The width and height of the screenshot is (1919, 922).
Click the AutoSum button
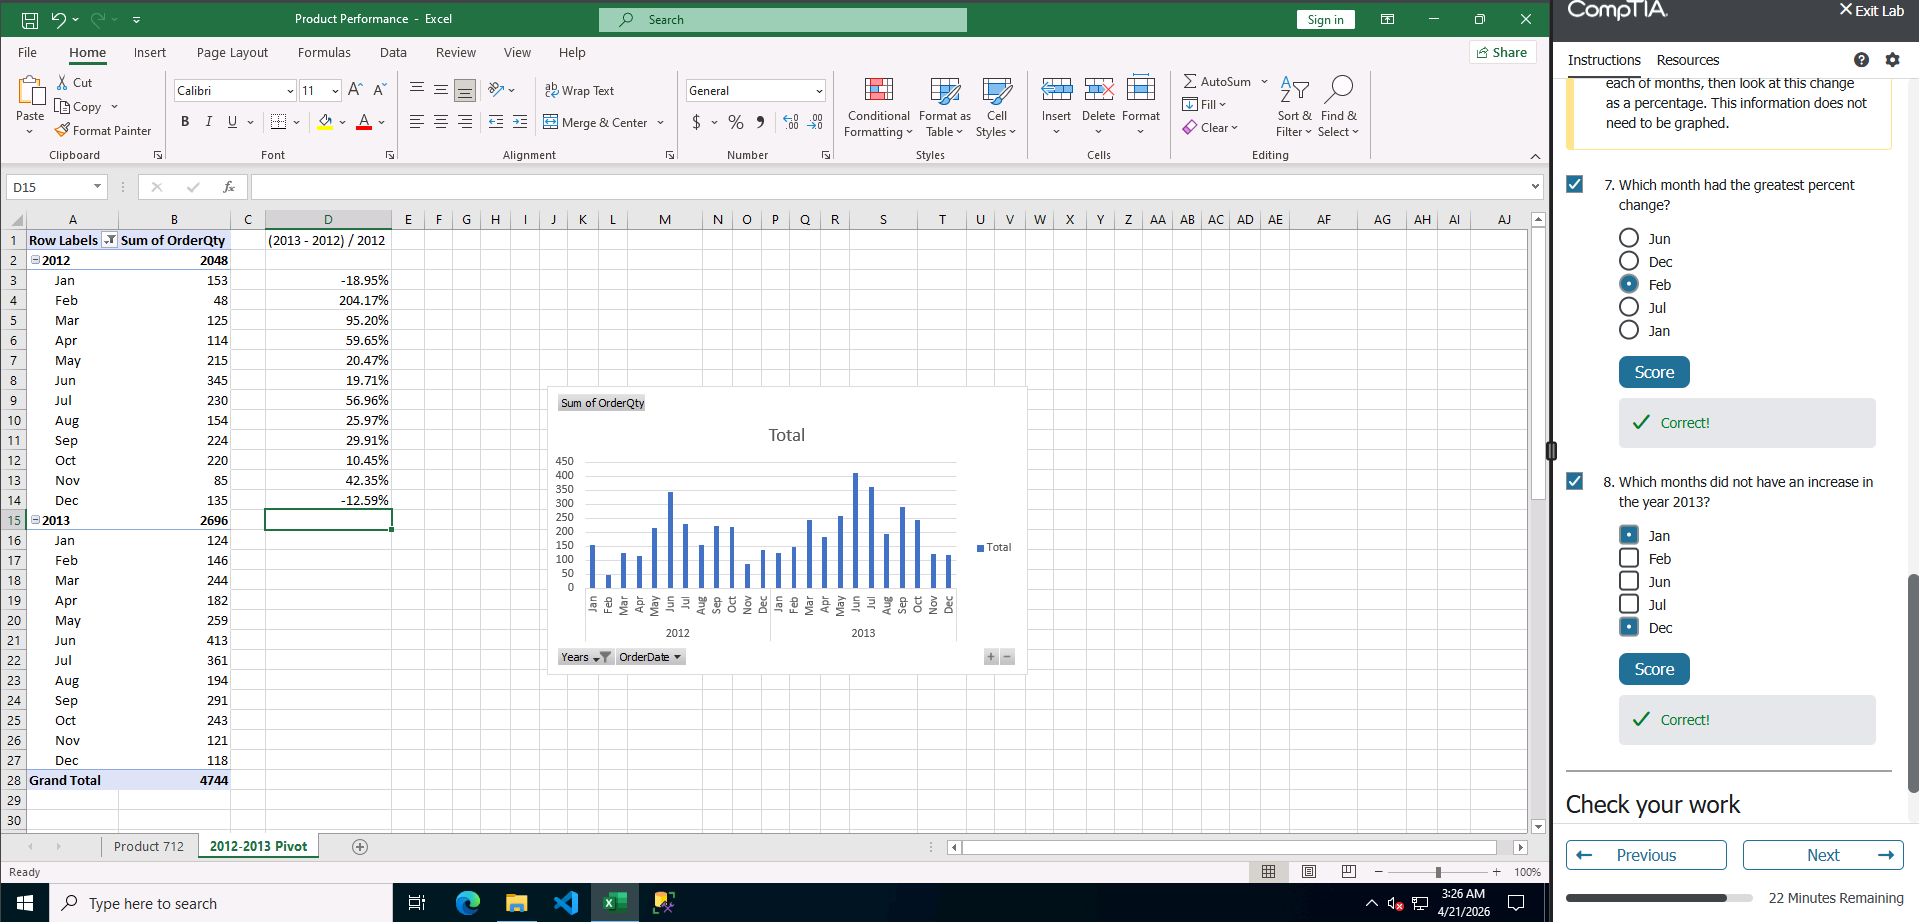click(x=1217, y=82)
